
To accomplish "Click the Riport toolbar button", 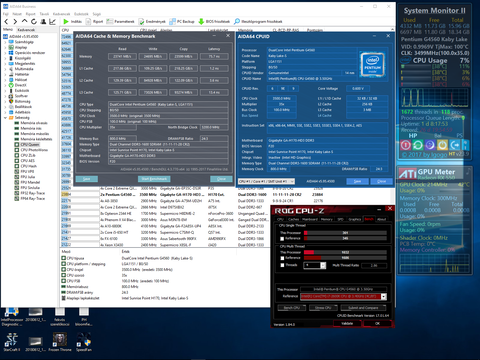I will [95, 22].
